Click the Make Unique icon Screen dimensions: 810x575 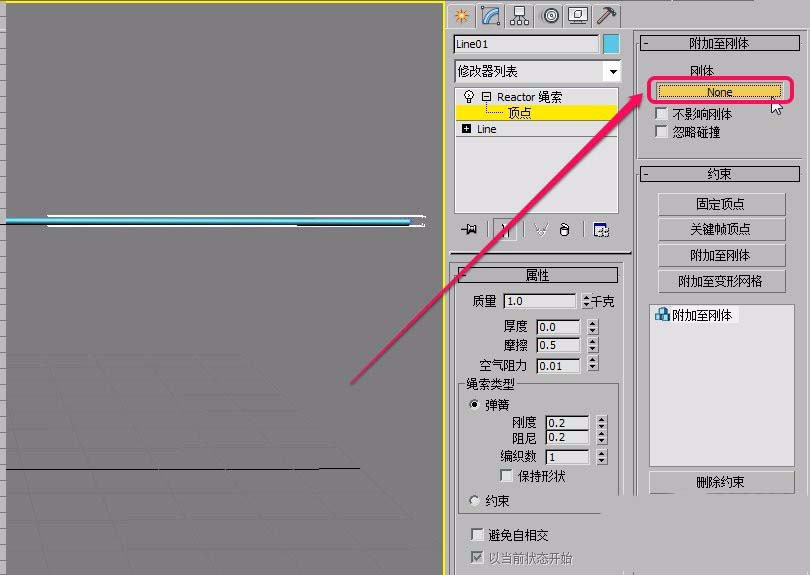tap(540, 229)
